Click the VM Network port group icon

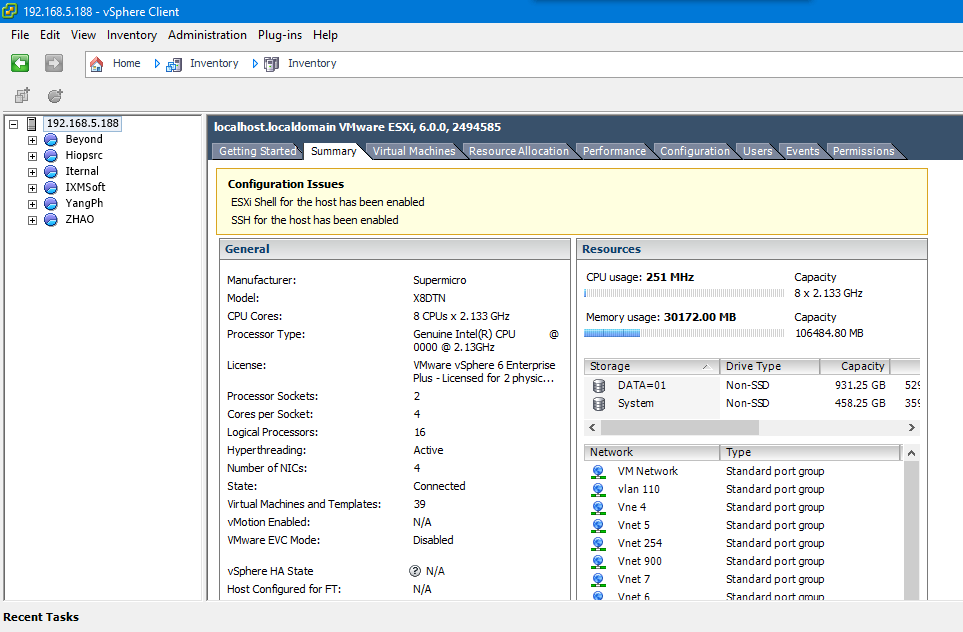pos(598,472)
